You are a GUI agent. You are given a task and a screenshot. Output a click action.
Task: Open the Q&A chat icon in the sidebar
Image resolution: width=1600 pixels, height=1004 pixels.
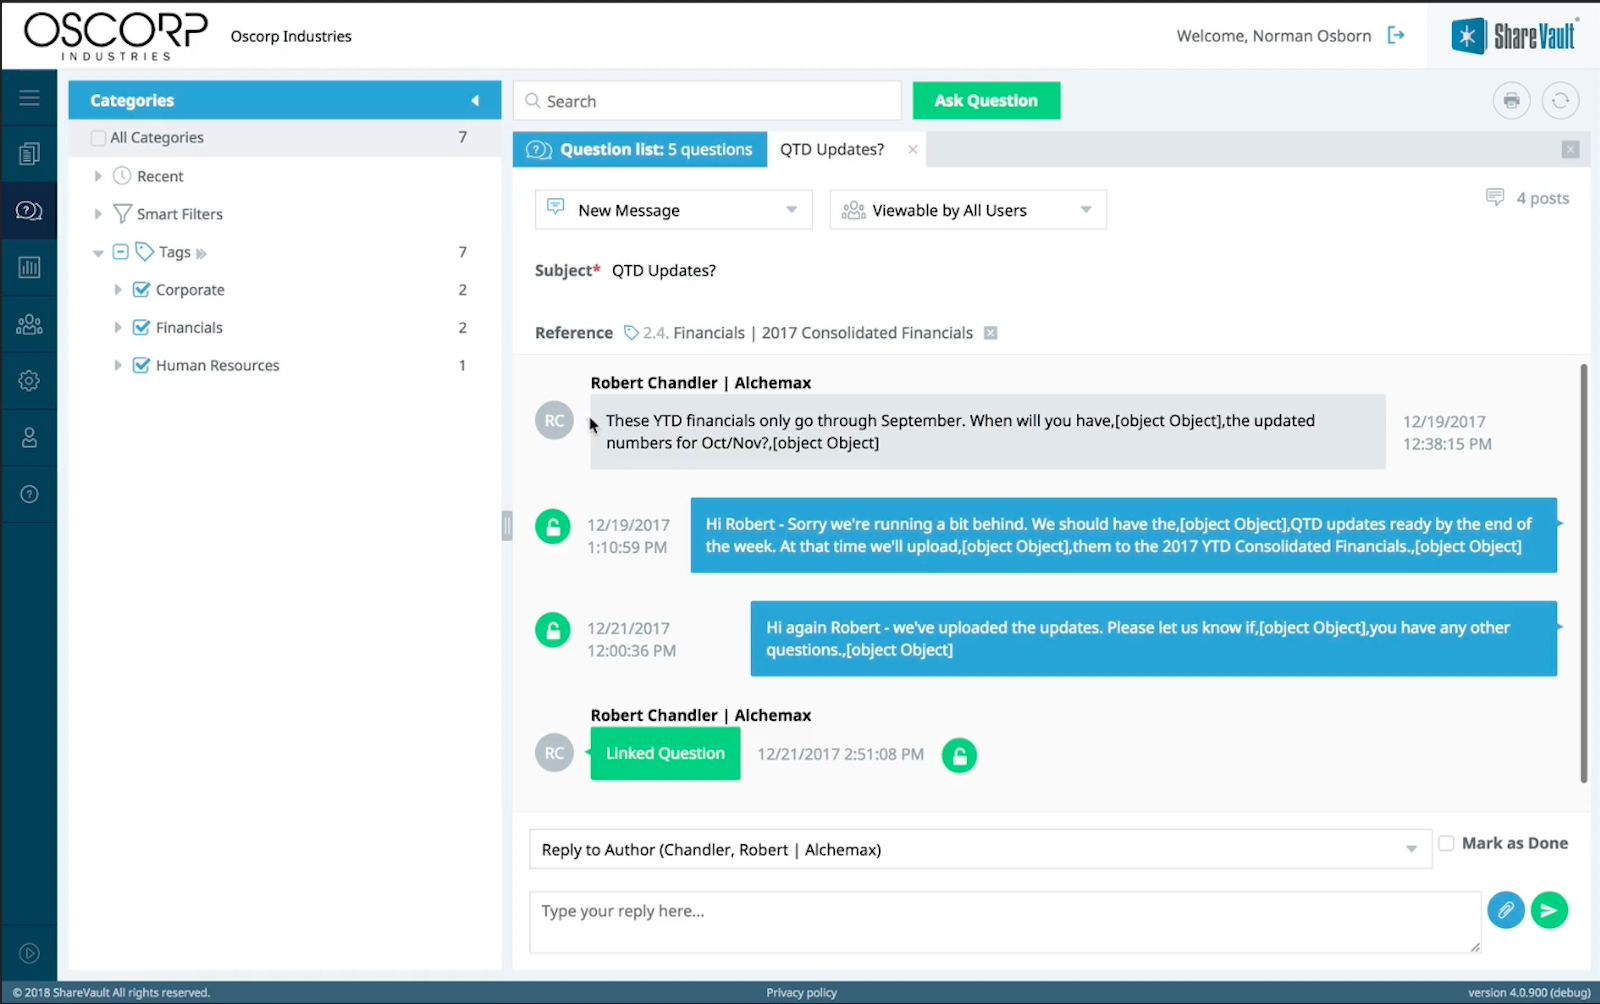click(29, 210)
